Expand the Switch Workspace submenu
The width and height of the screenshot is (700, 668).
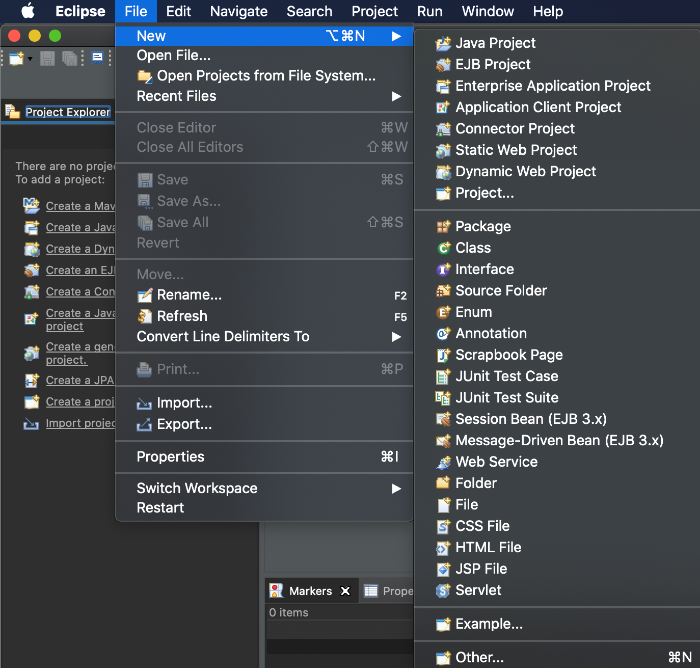(264, 488)
